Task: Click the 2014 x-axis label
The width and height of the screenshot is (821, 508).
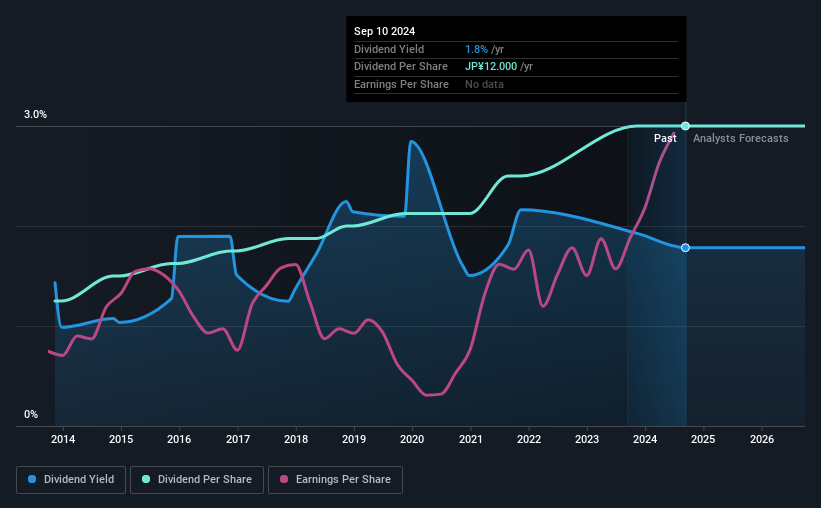Action: pos(63,439)
